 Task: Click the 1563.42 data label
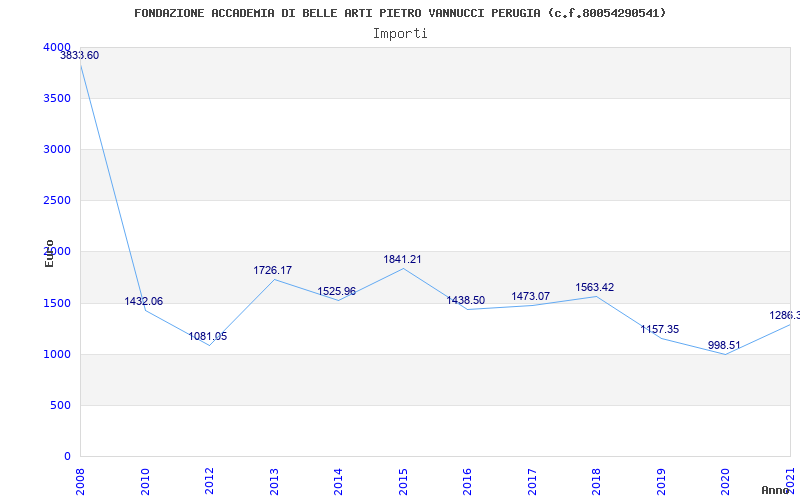pyautogui.click(x=595, y=287)
